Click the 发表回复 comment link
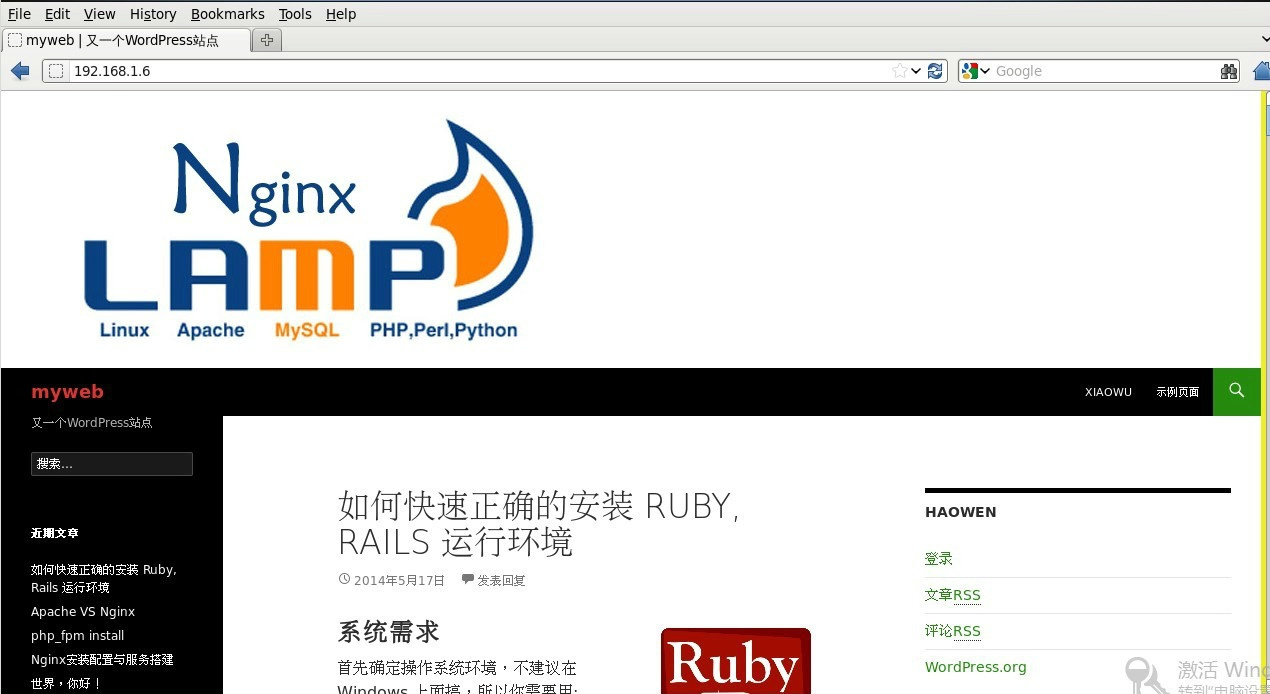This screenshot has width=1270, height=694. coord(501,580)
